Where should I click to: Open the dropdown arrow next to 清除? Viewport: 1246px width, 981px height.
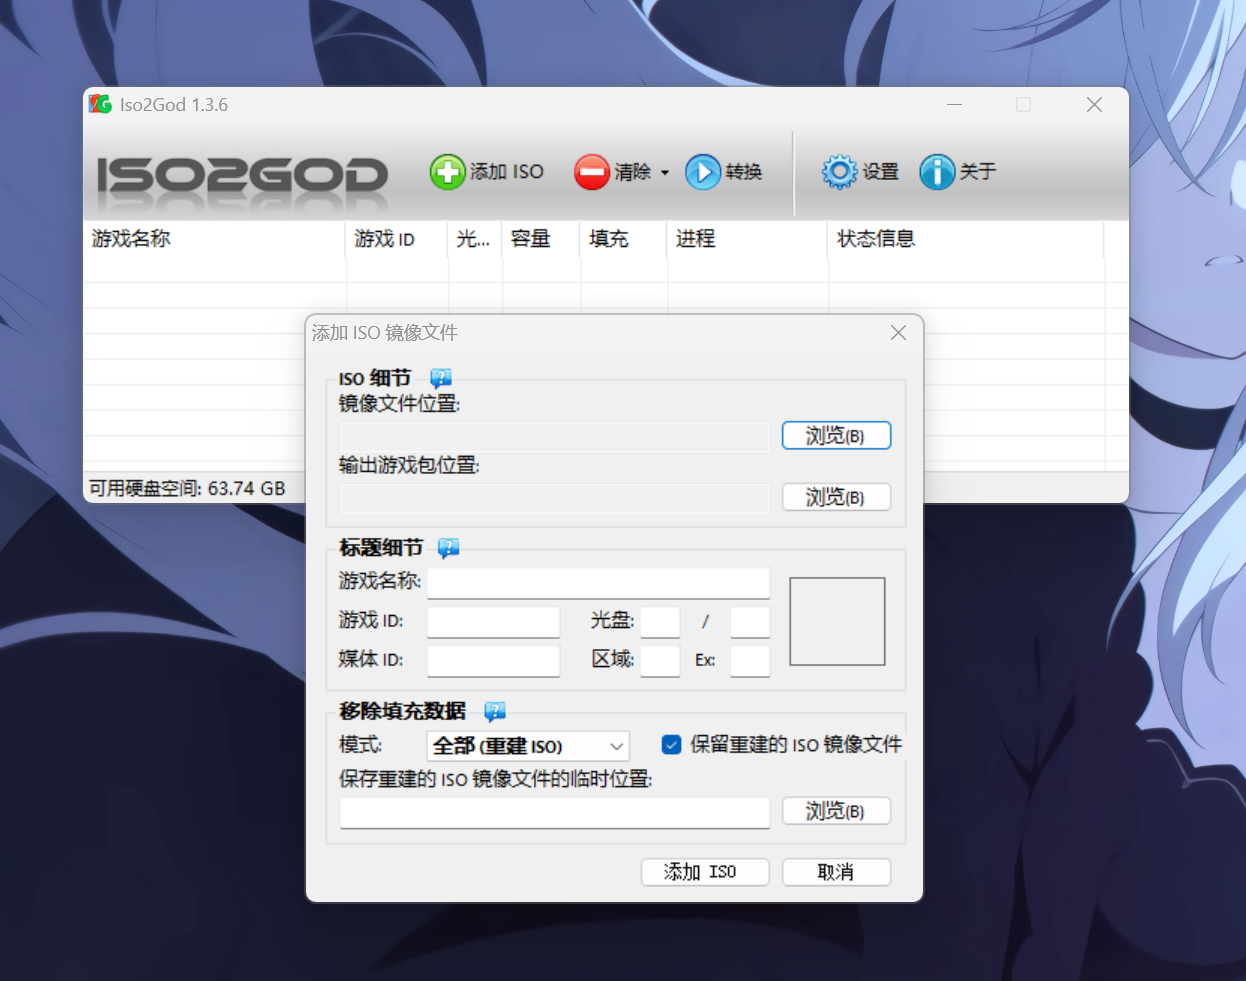(x=665, y=173)
